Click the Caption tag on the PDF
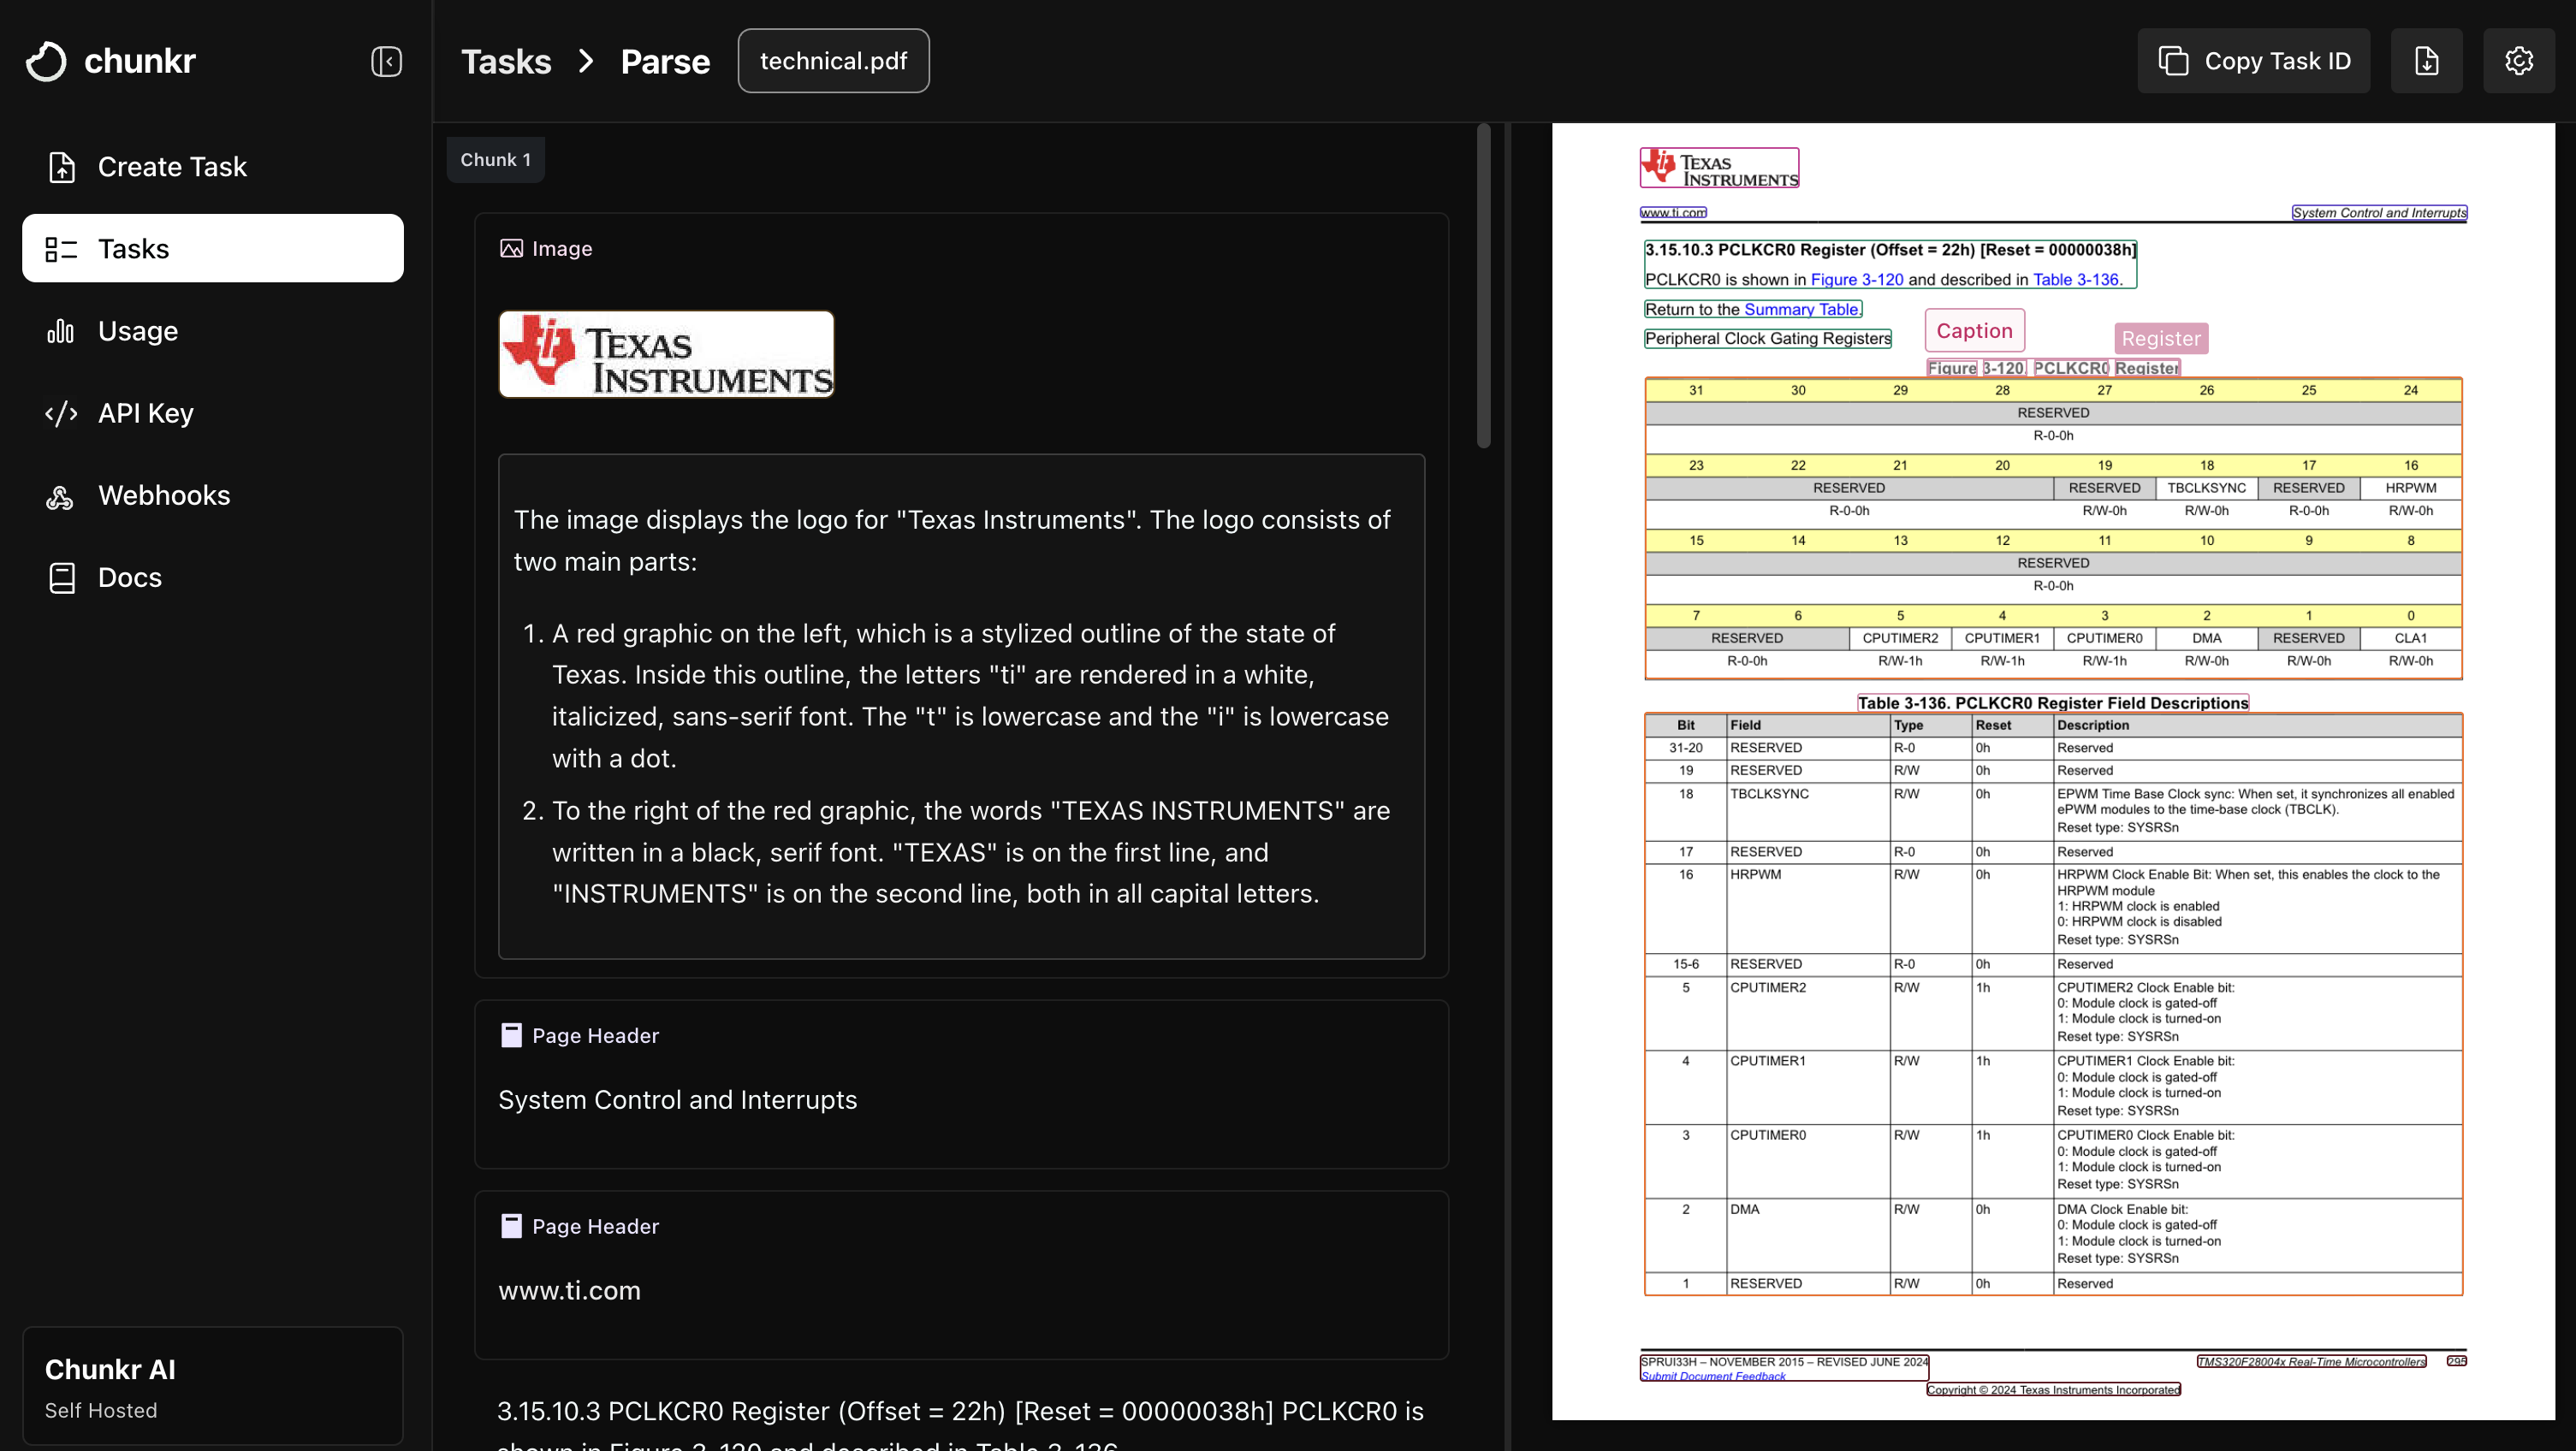2576x1451 pixels. pos(1974,331)
